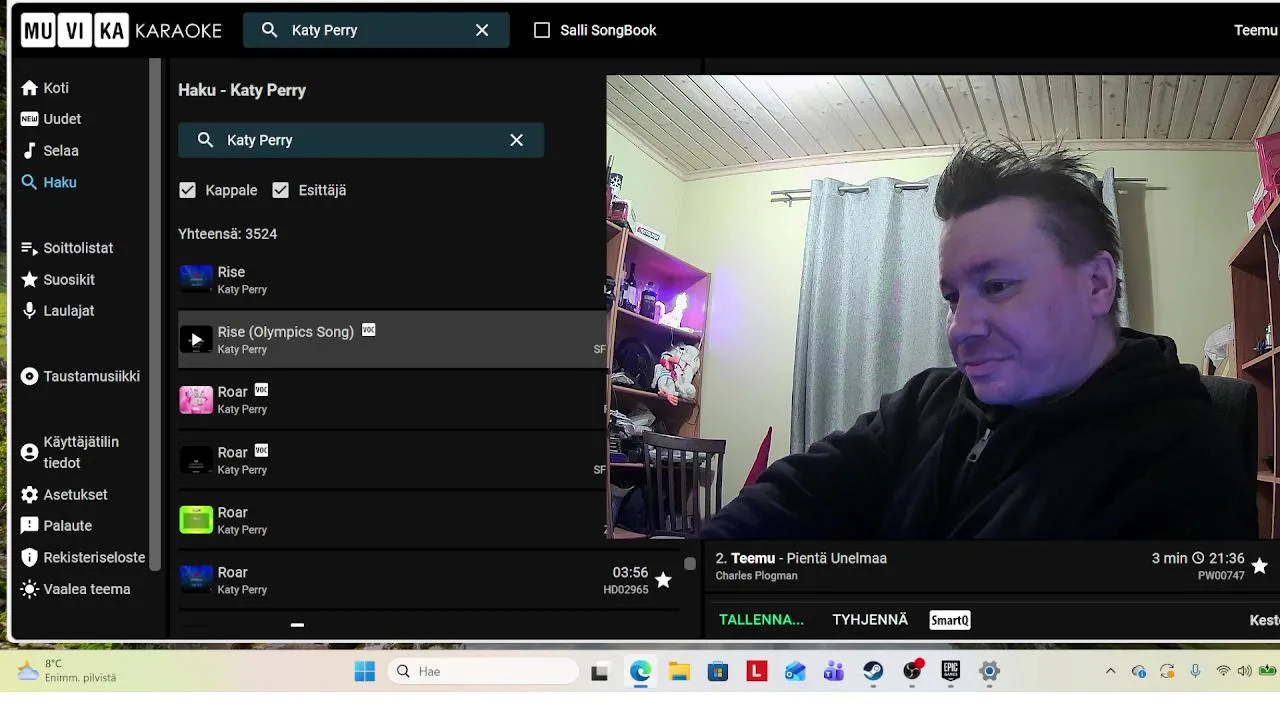Open Suosikit favorites
1280x720 pixels.
tap(58, 280)
